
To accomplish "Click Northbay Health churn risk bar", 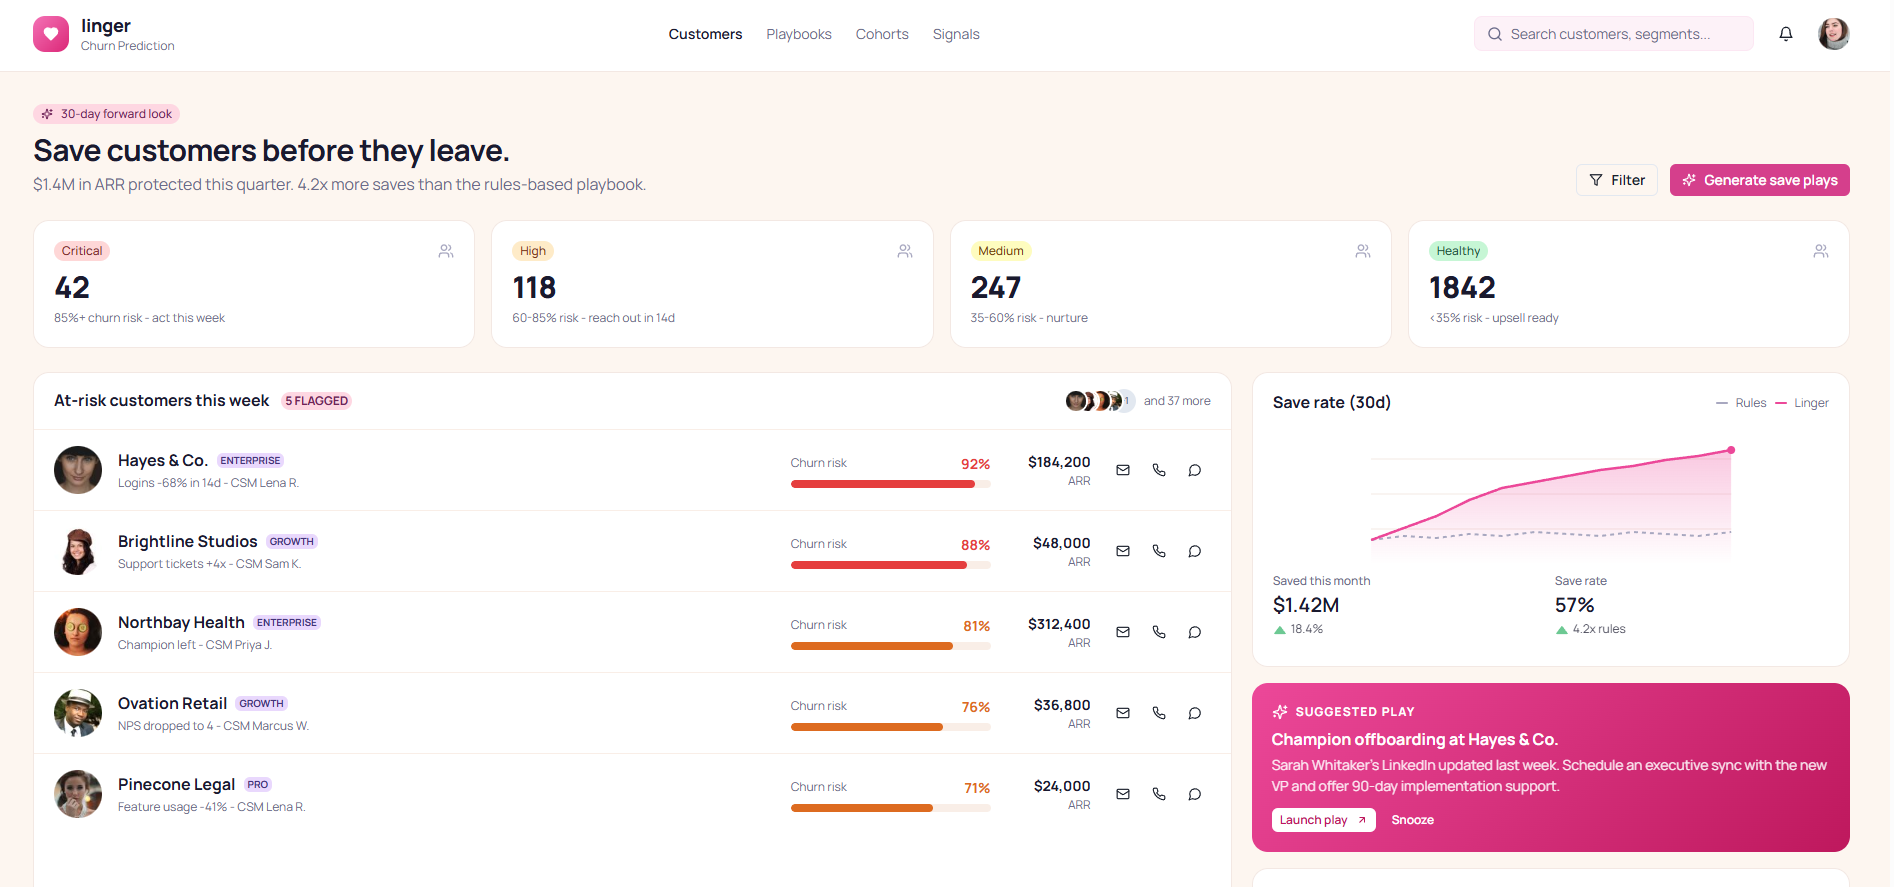I will click(x=891, y=646).
